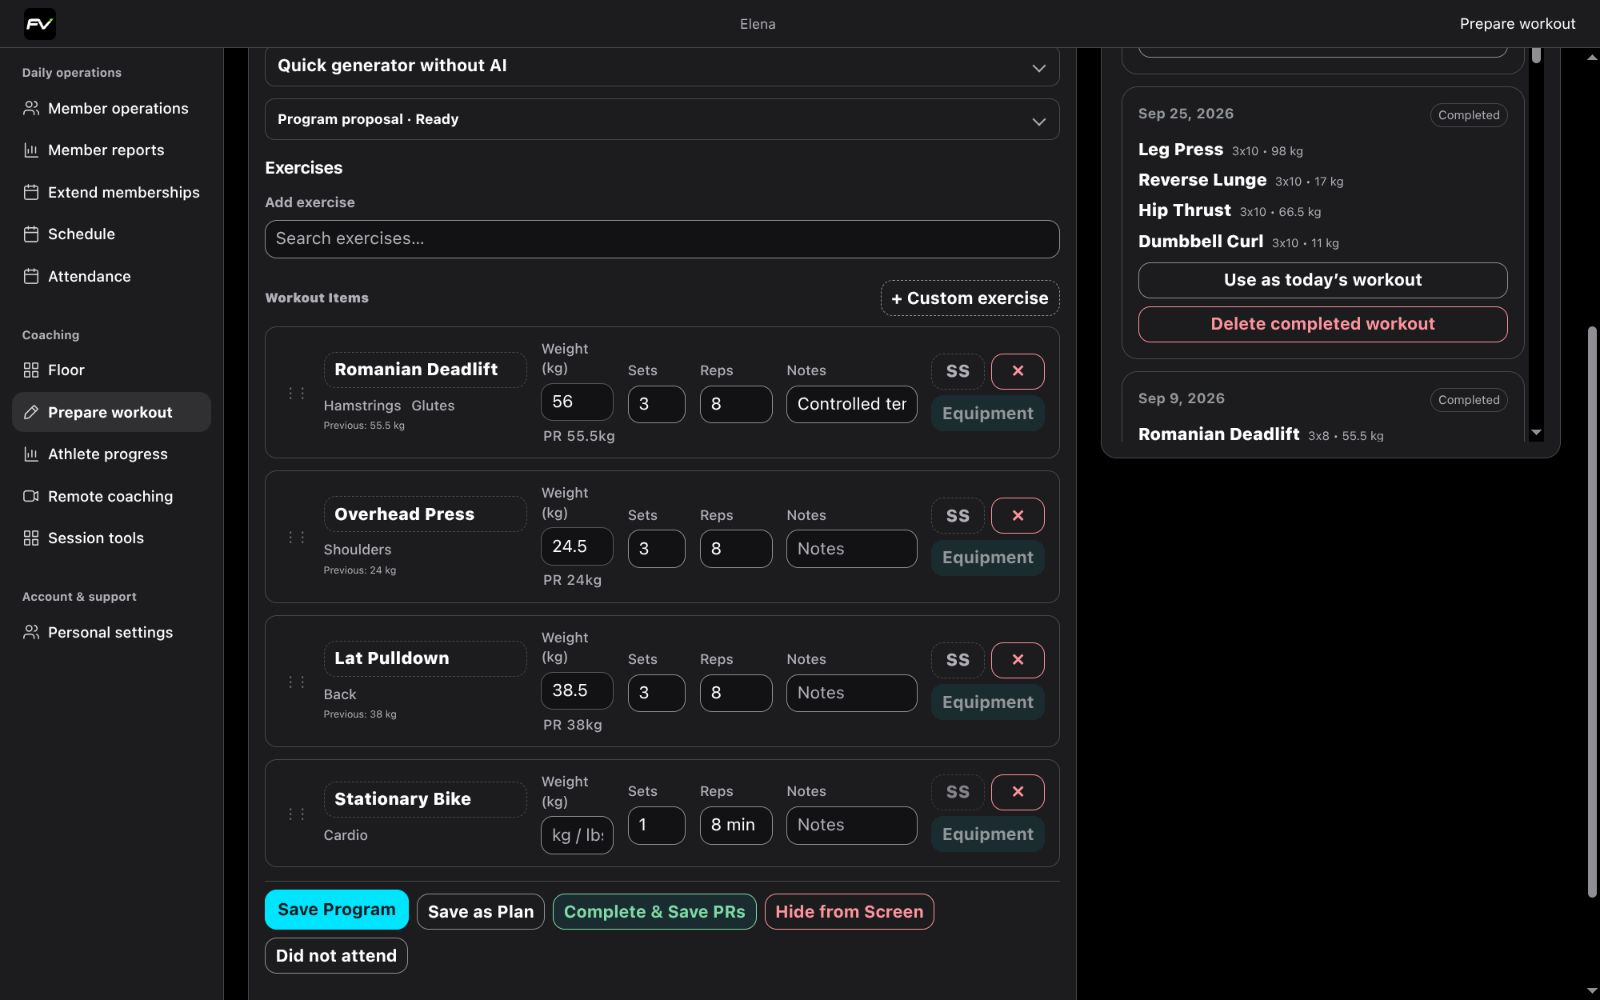Click the Personal settings user icon
Viewport: 1600px width, 1000px height.
tap(31, 632)
